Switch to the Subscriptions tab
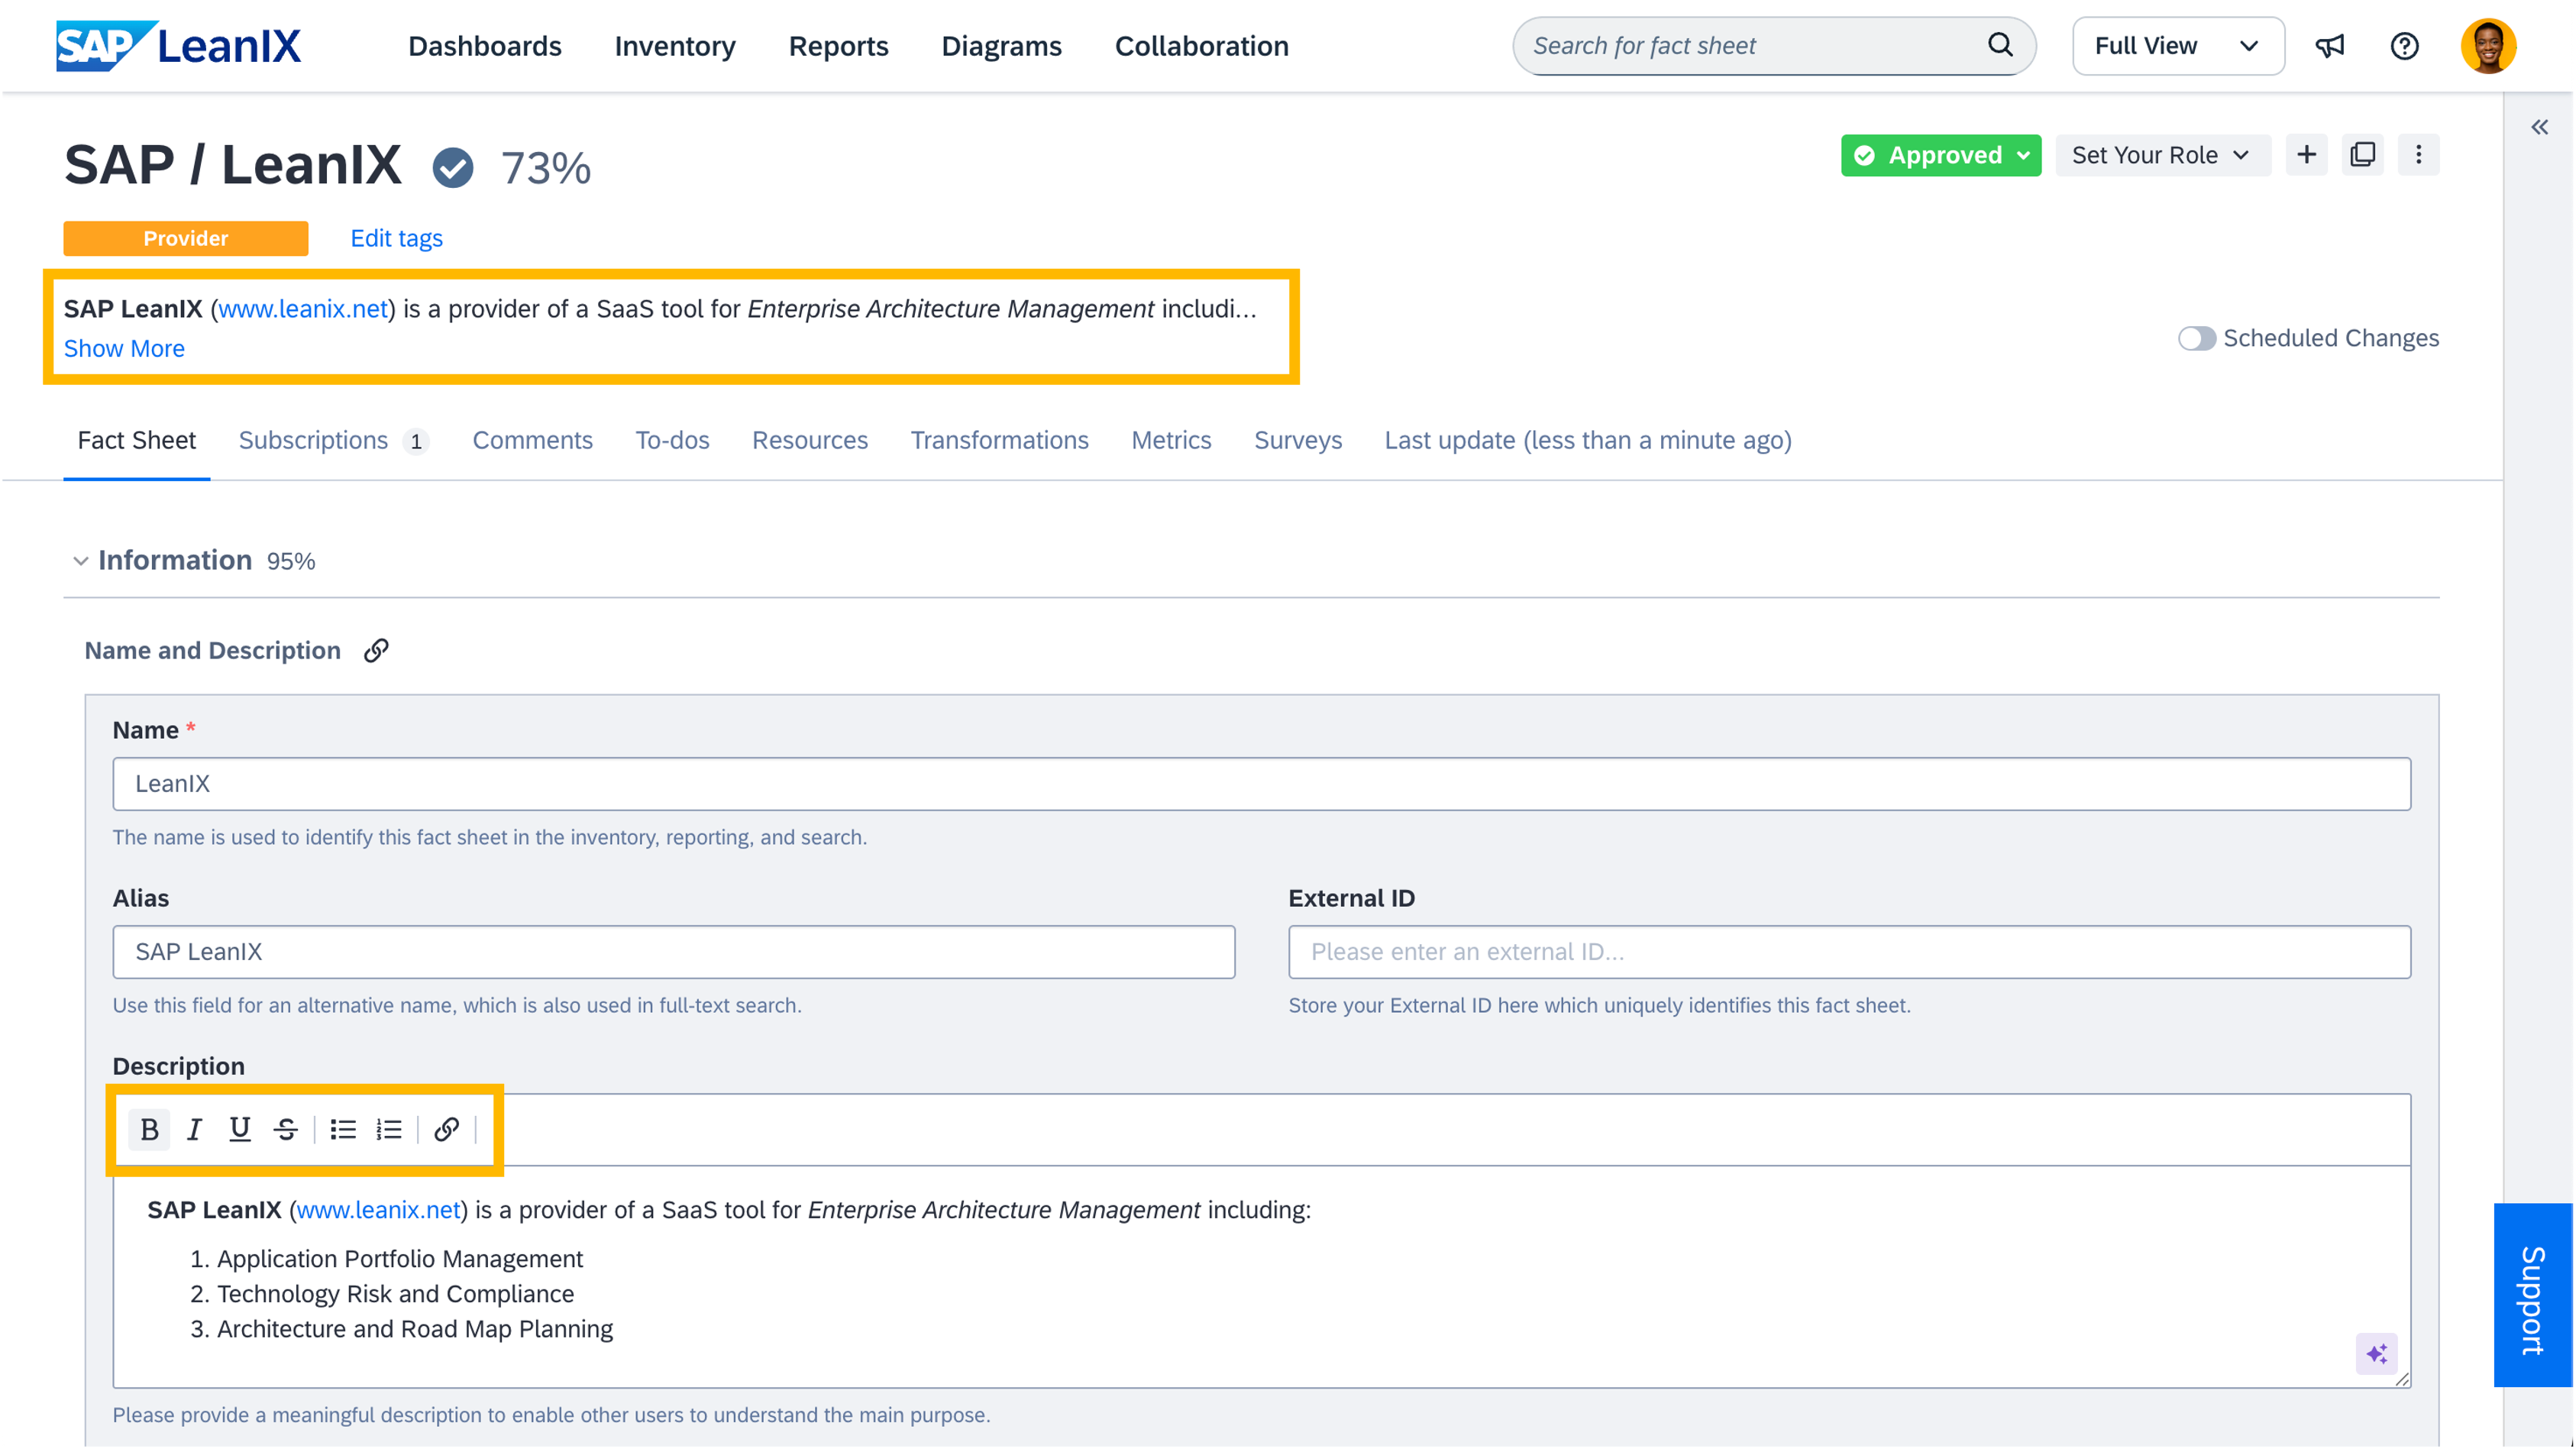The width and height of the screenshot is (2576, 1449). [333, 441]
